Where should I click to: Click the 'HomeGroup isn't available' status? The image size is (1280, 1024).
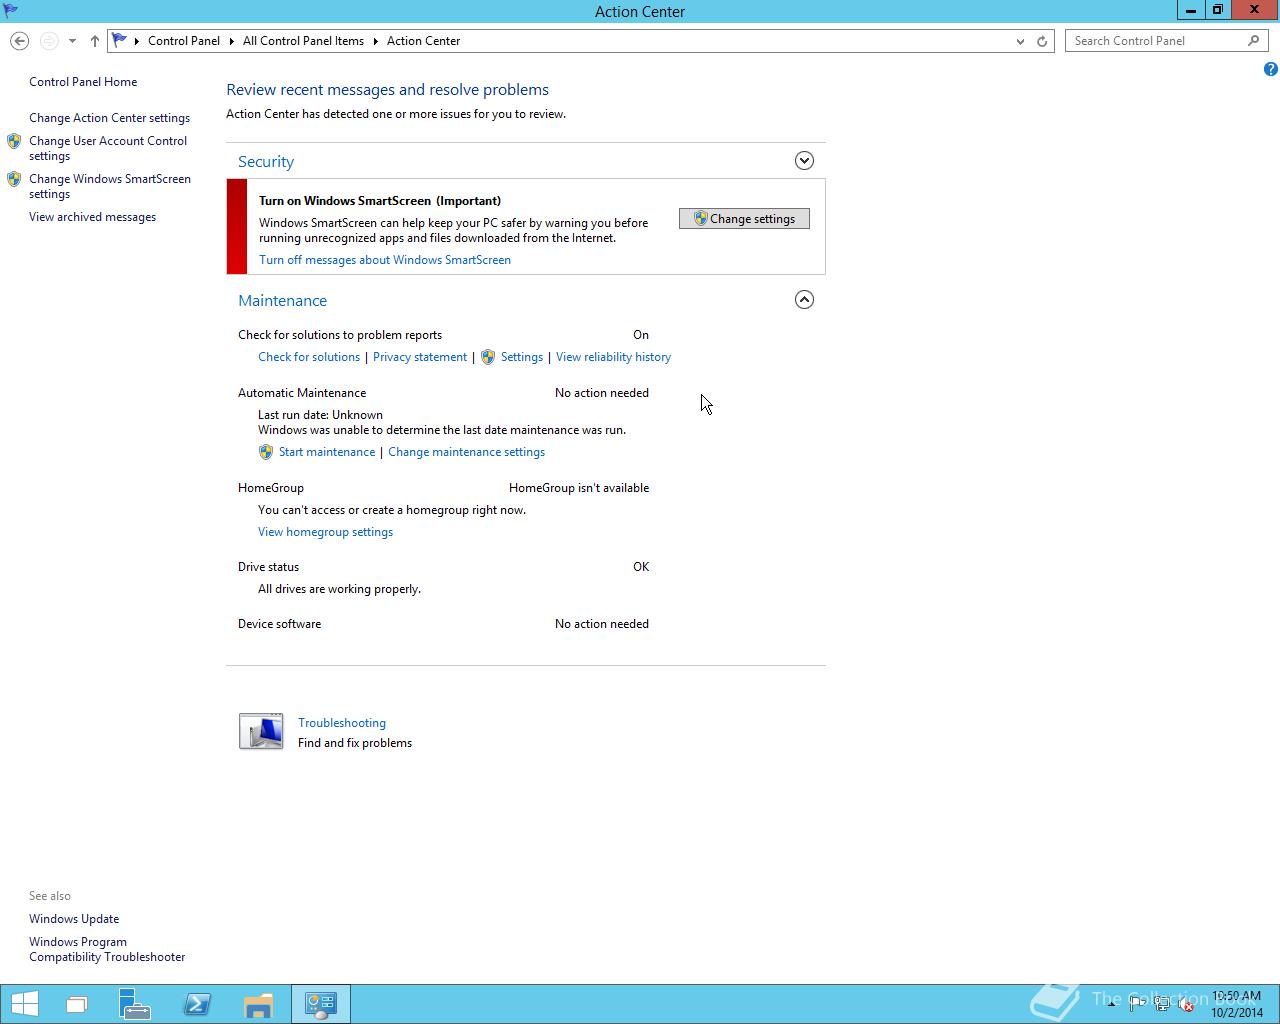tap(579, 488)
